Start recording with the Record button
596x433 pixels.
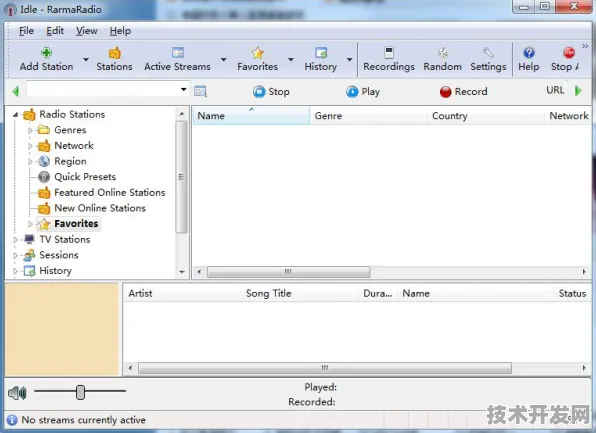(x=463, y=92)
